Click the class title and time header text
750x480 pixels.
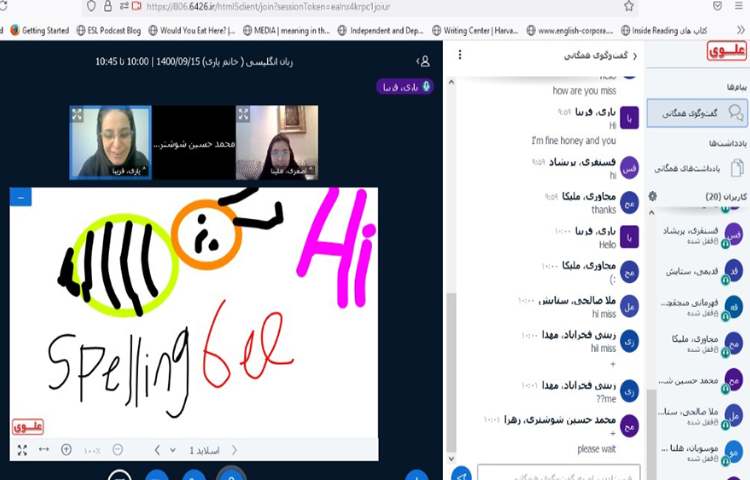(194, 62)
